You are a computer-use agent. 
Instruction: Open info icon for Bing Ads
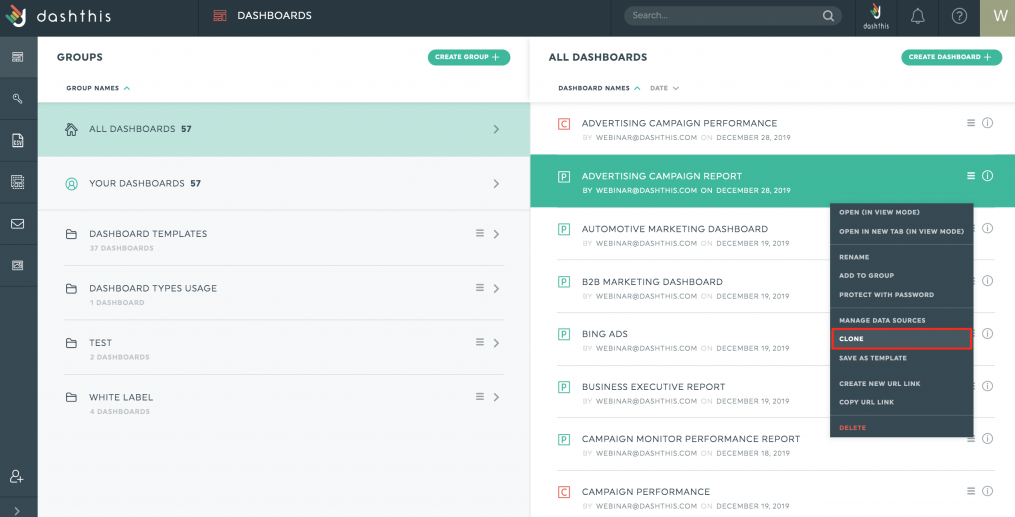pyautogui.click(x=987, y=334)
